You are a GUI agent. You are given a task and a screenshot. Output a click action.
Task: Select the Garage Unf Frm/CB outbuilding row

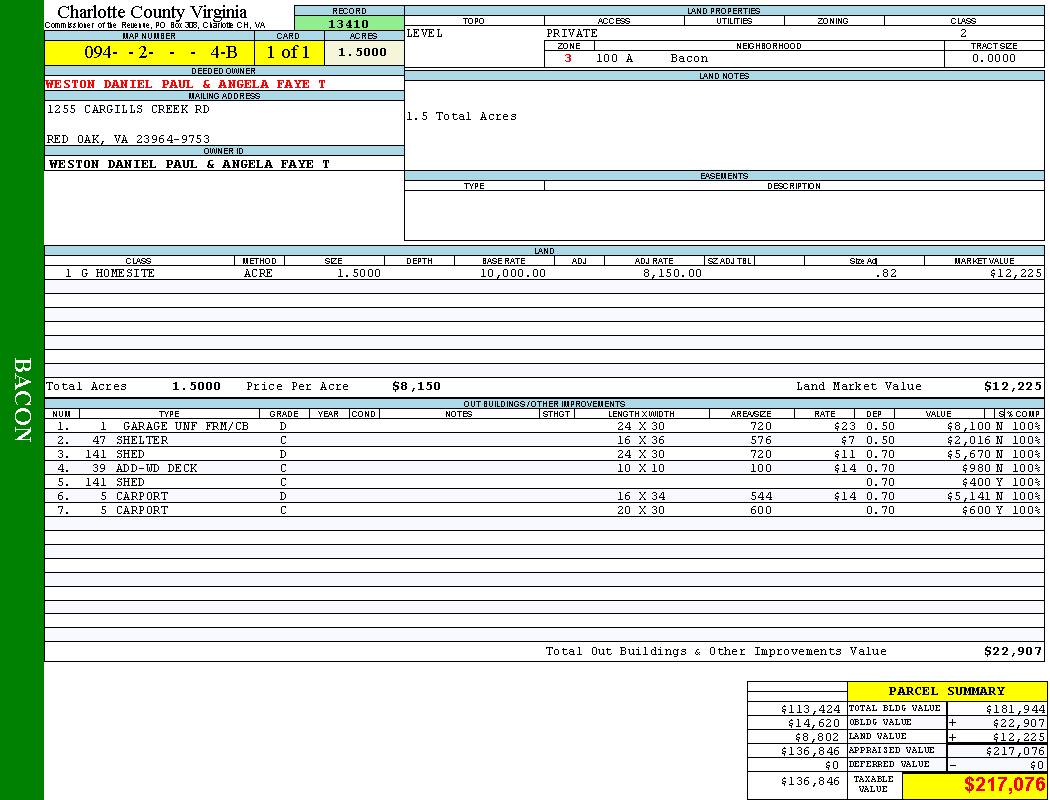tap(185, 426)
